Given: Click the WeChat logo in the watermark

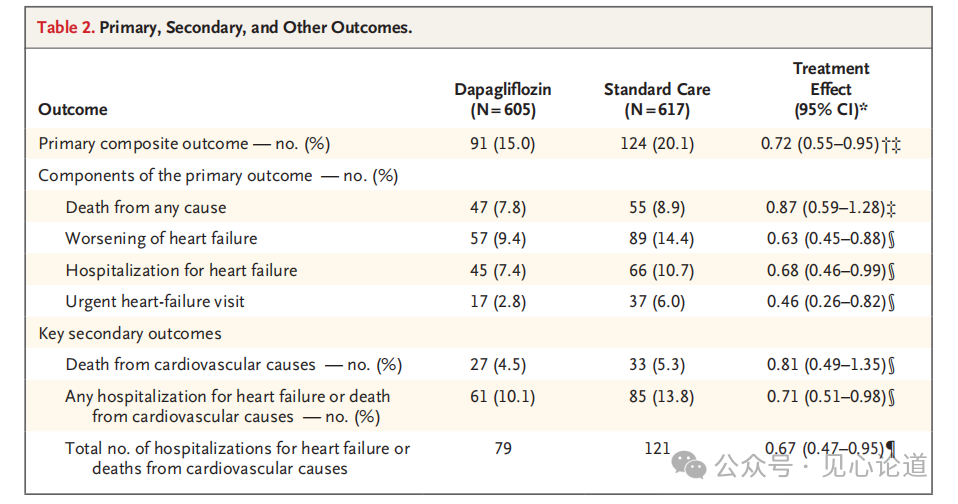Looking at the screenshot, I should coord(690,464).
